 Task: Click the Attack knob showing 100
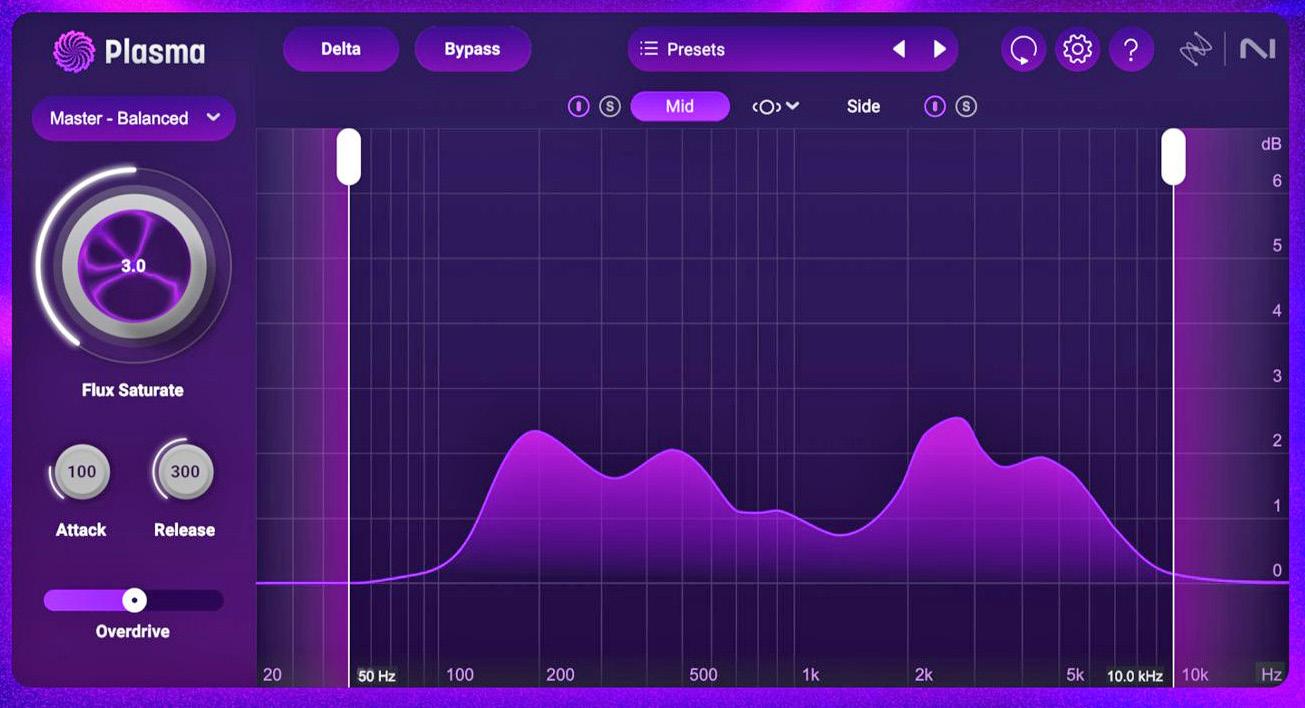82,472
